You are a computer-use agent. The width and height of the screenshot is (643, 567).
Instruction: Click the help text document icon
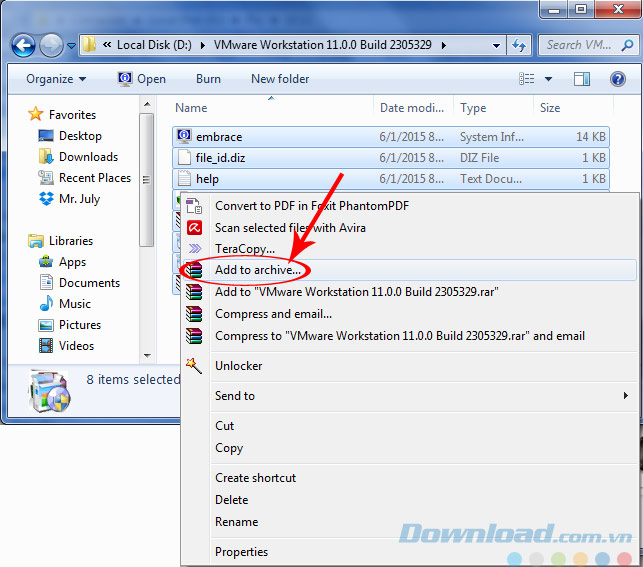(184, 178)
